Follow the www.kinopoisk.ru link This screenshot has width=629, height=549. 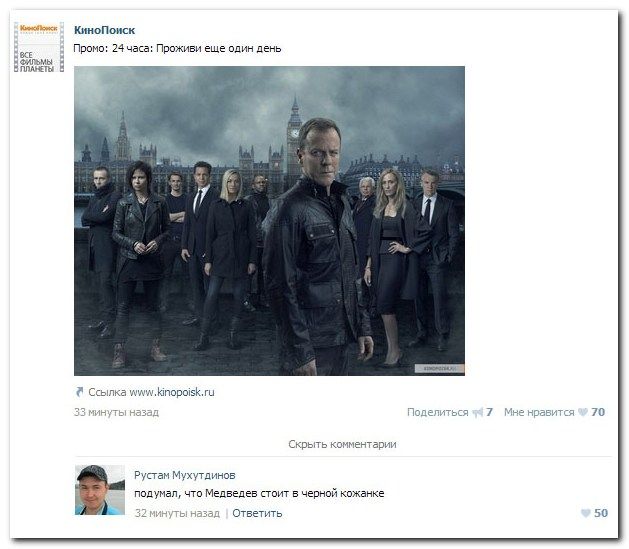(172, 392)
